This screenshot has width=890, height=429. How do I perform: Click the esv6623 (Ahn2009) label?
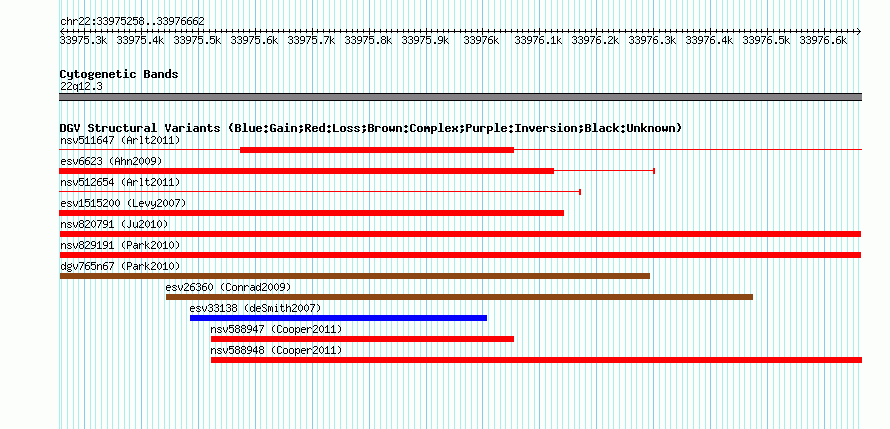(x=111, y=161)
